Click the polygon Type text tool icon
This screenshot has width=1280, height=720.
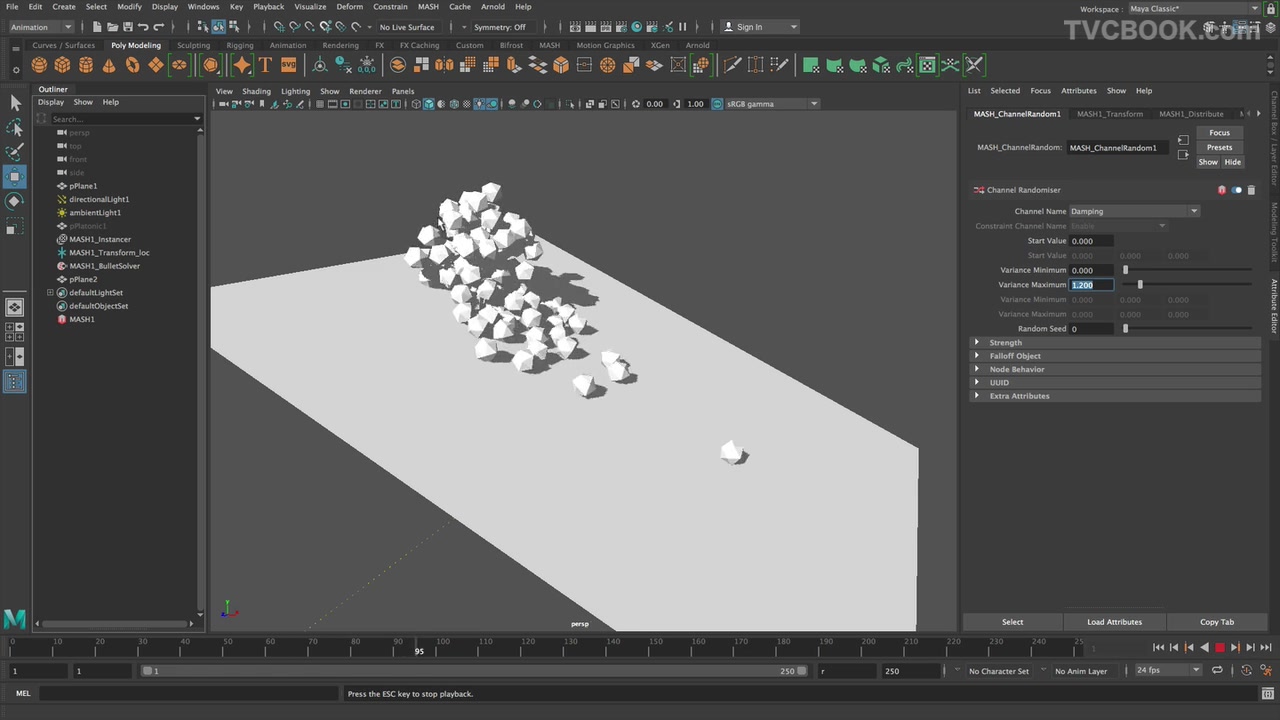(x=265, y=65)
